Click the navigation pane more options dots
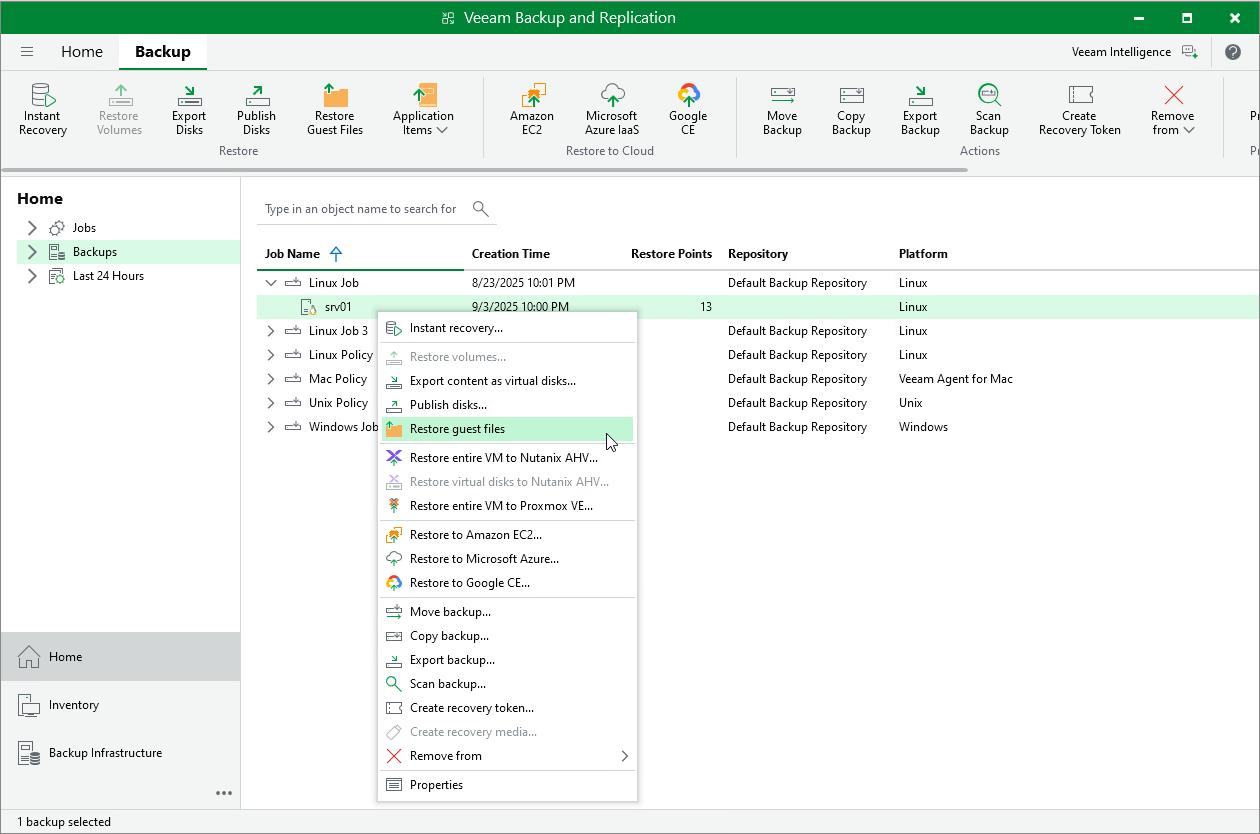This screenshot has width=1260, height=834. coord(224,794)
